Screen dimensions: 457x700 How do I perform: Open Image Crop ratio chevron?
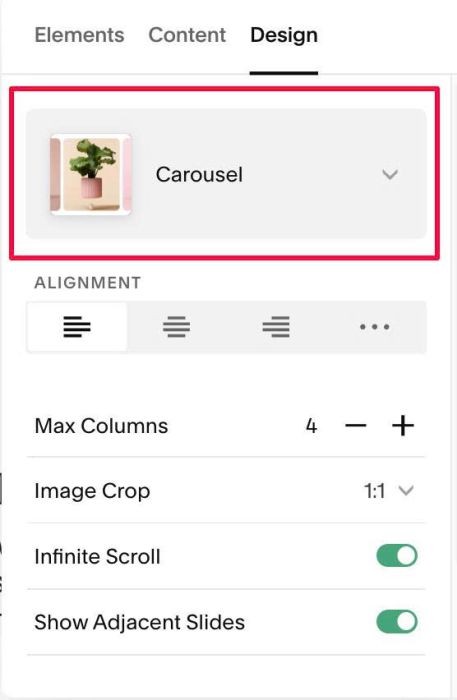point(406,491)
